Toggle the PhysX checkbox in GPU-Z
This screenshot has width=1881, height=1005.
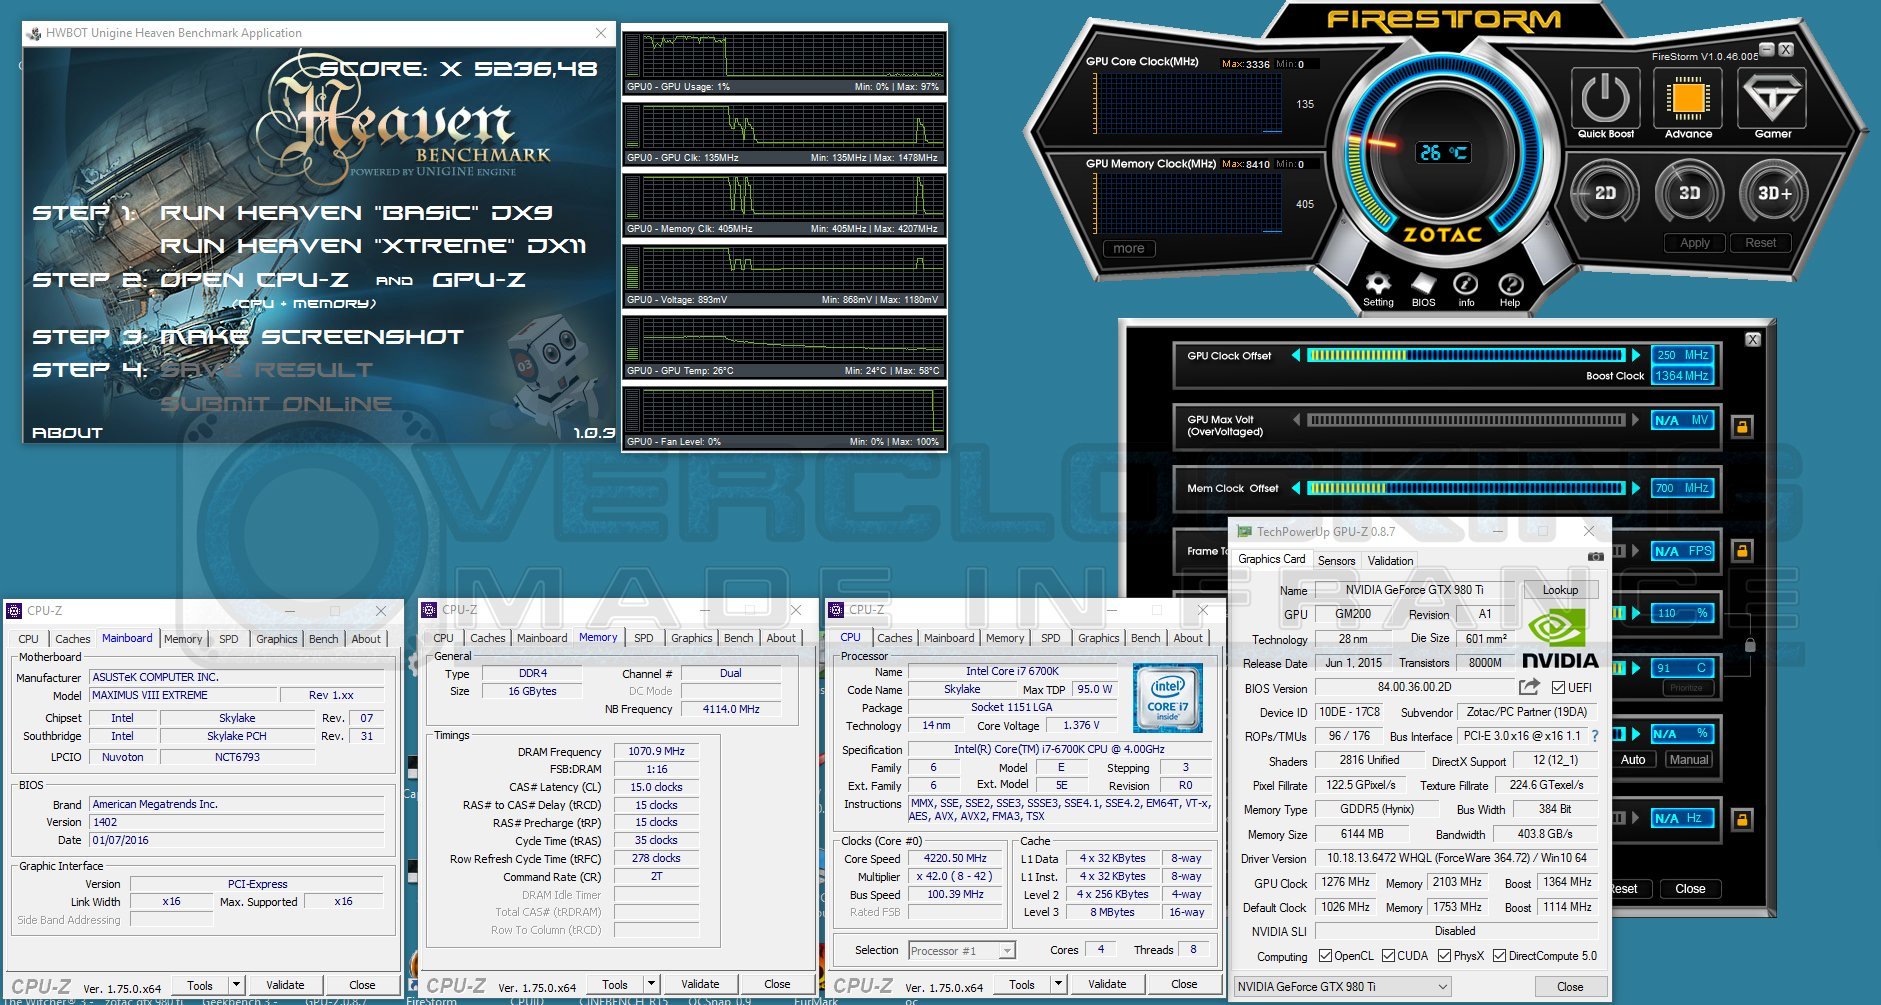coord(1444,956)
